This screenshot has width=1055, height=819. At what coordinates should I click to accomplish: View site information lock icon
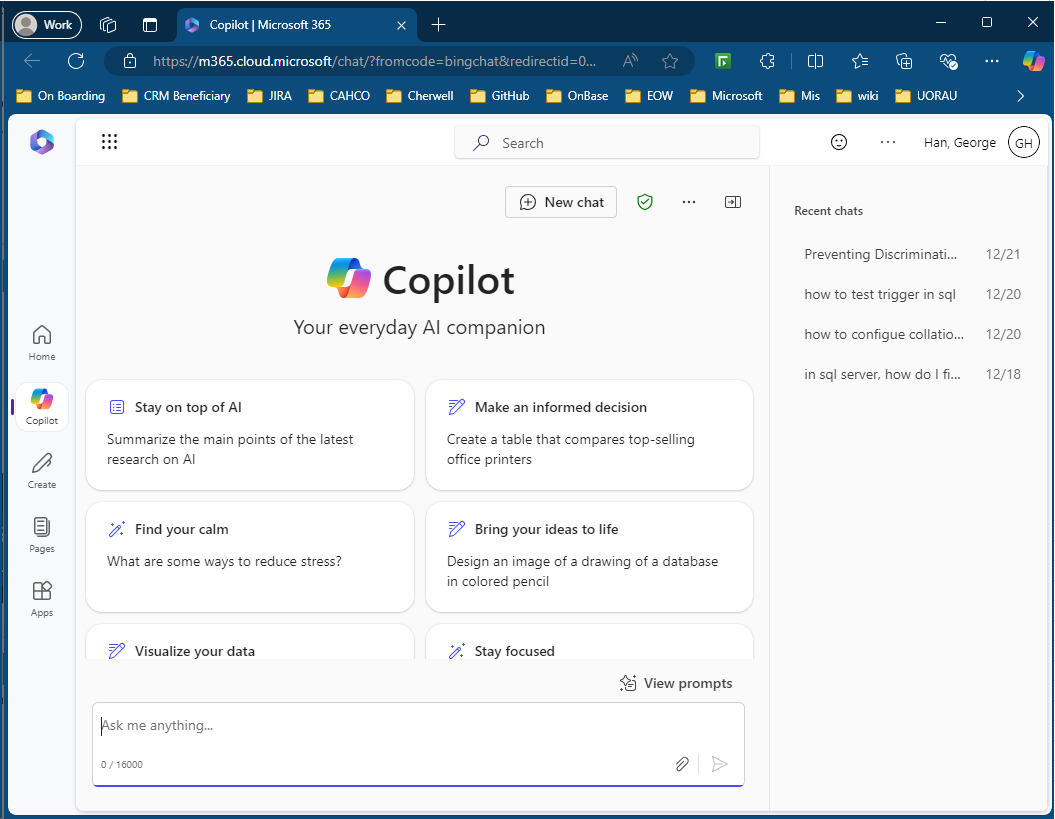(130, 61)
